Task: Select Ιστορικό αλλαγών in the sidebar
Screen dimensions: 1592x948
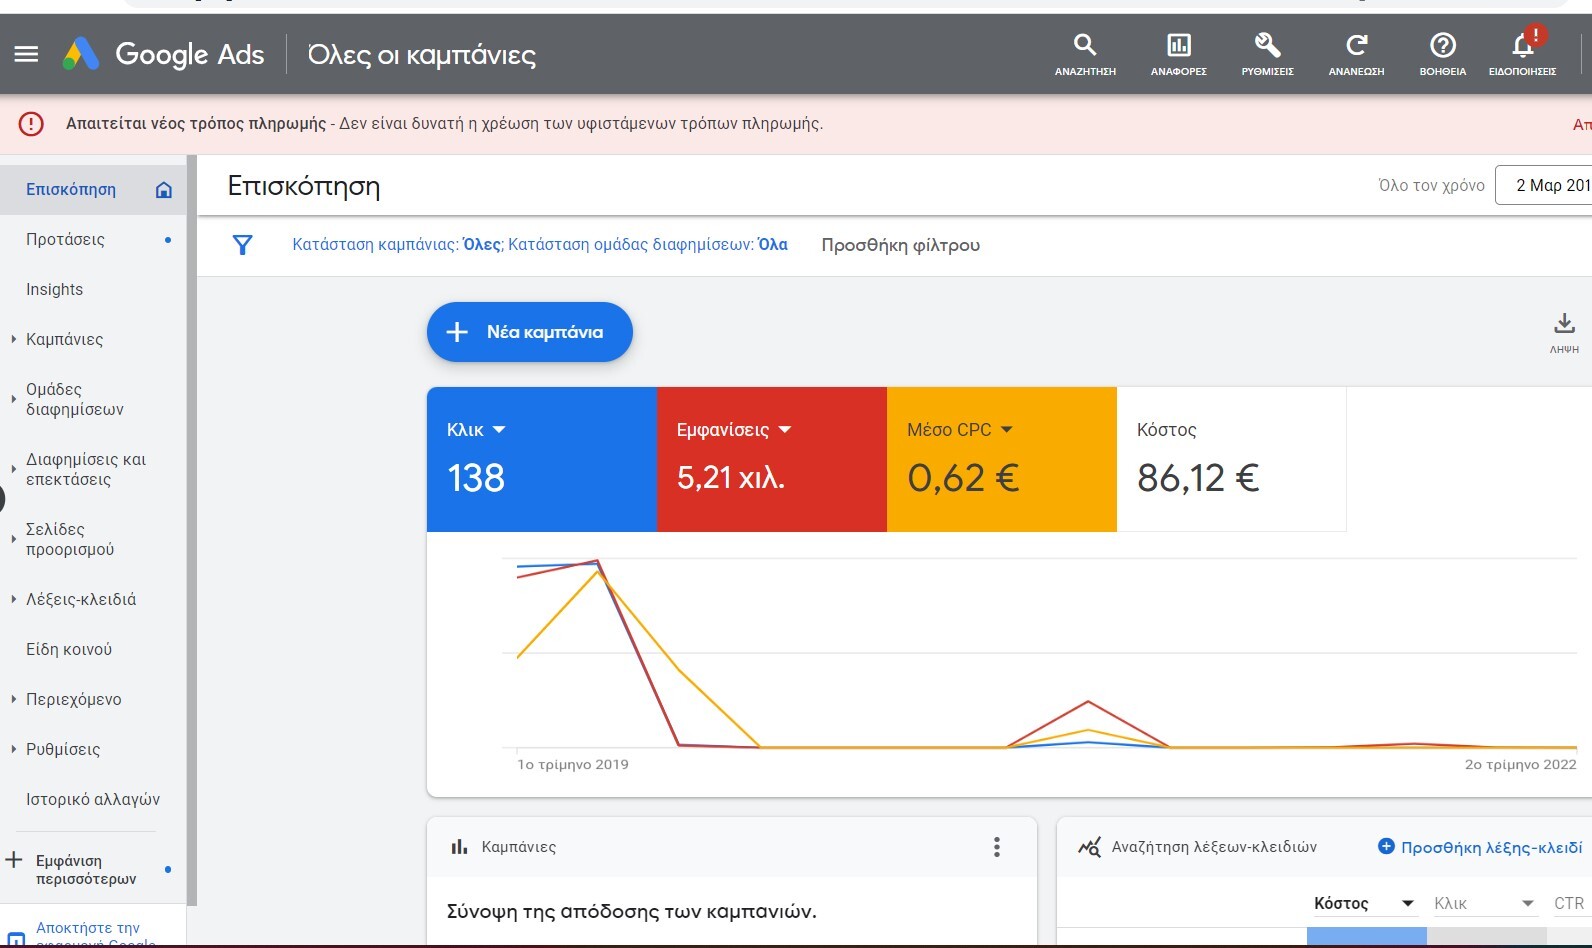Action: pos(93,799)
